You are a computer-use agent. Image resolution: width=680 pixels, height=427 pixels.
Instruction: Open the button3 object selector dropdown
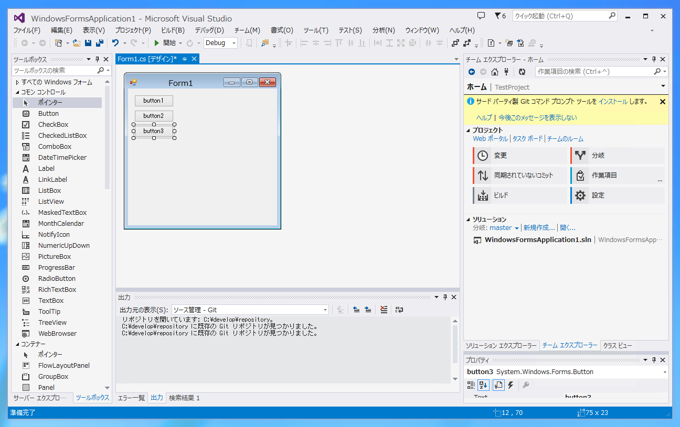(x=664, y=372)
